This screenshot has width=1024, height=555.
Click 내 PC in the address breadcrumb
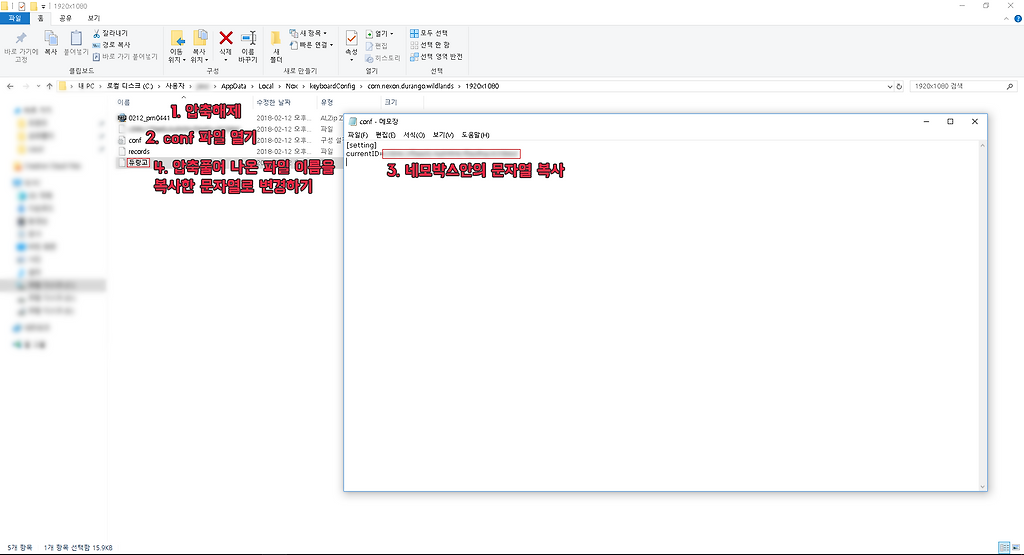click(86, 86)
